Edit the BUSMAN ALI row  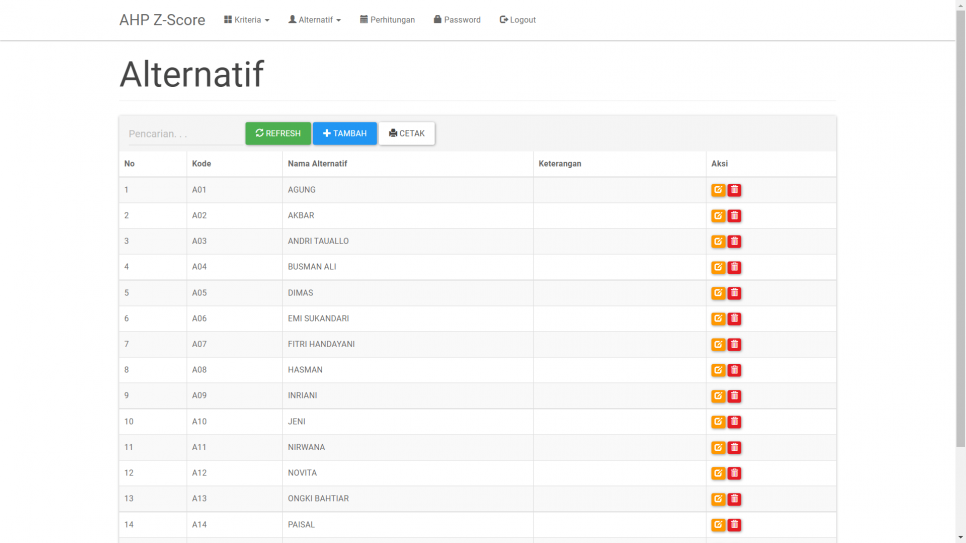point(718,267)
